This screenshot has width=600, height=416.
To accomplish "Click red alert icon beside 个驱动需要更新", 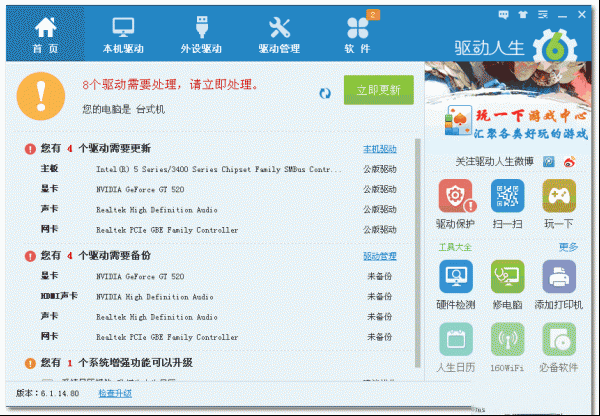I will pyautogui.click(x=30, y=148).
